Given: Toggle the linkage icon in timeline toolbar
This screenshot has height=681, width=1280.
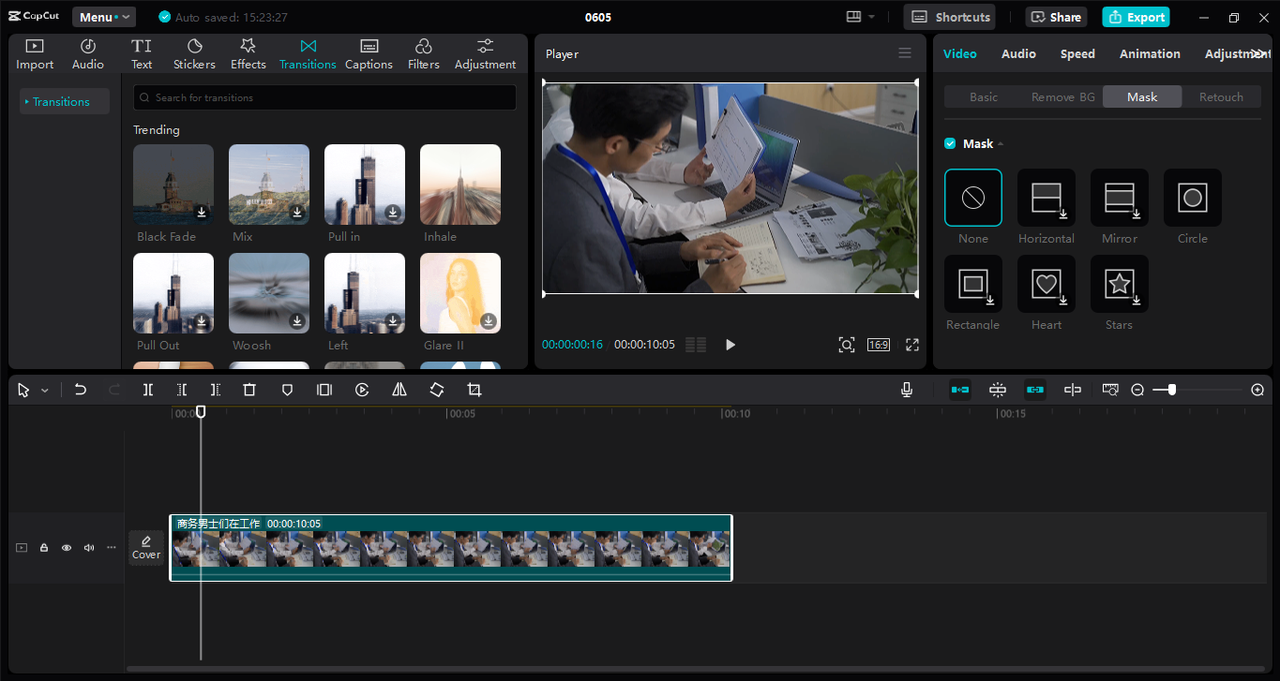Looking at the screenshot, I should click(x=1035, y=390).
